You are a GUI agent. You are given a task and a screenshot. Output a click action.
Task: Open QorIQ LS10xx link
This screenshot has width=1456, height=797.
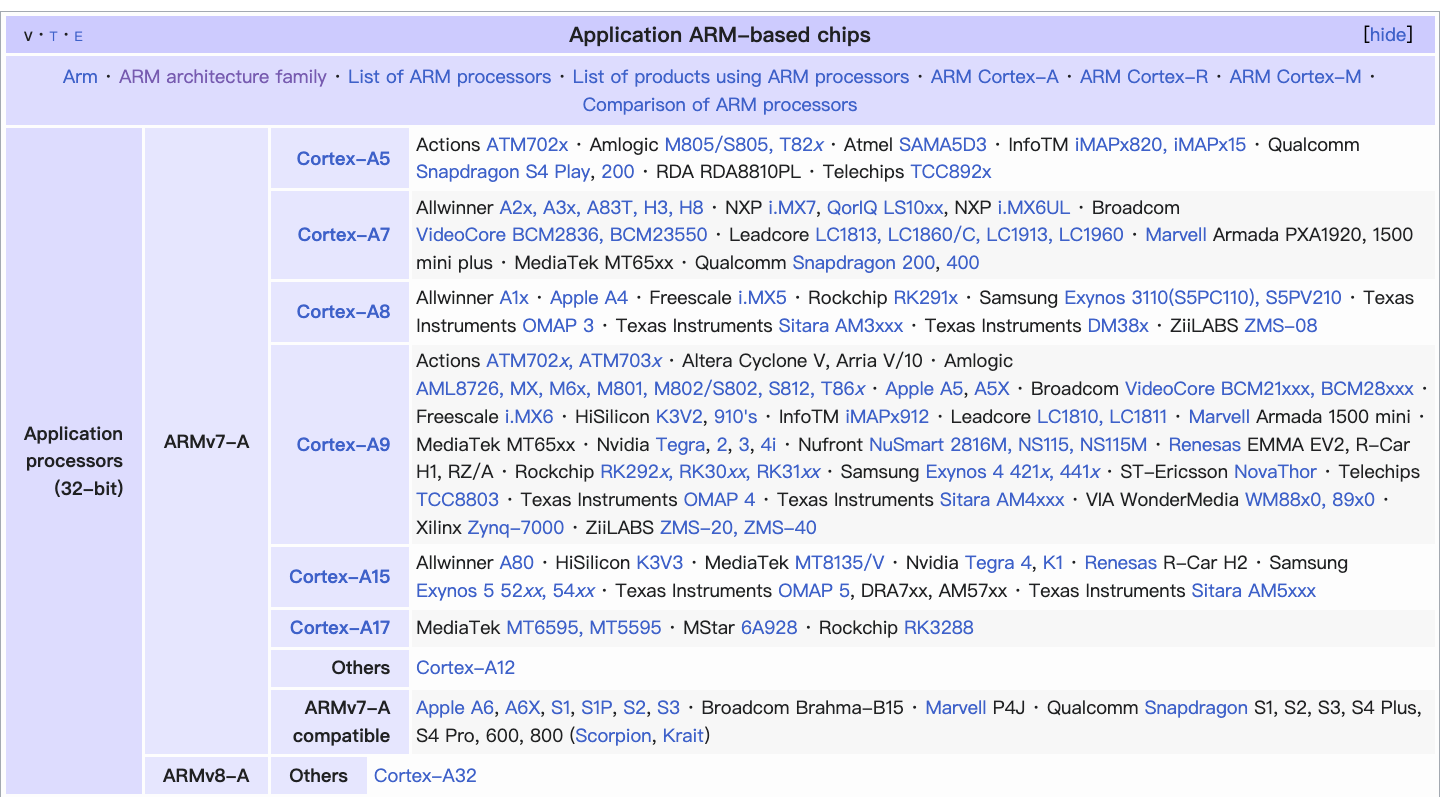[885, 208]
